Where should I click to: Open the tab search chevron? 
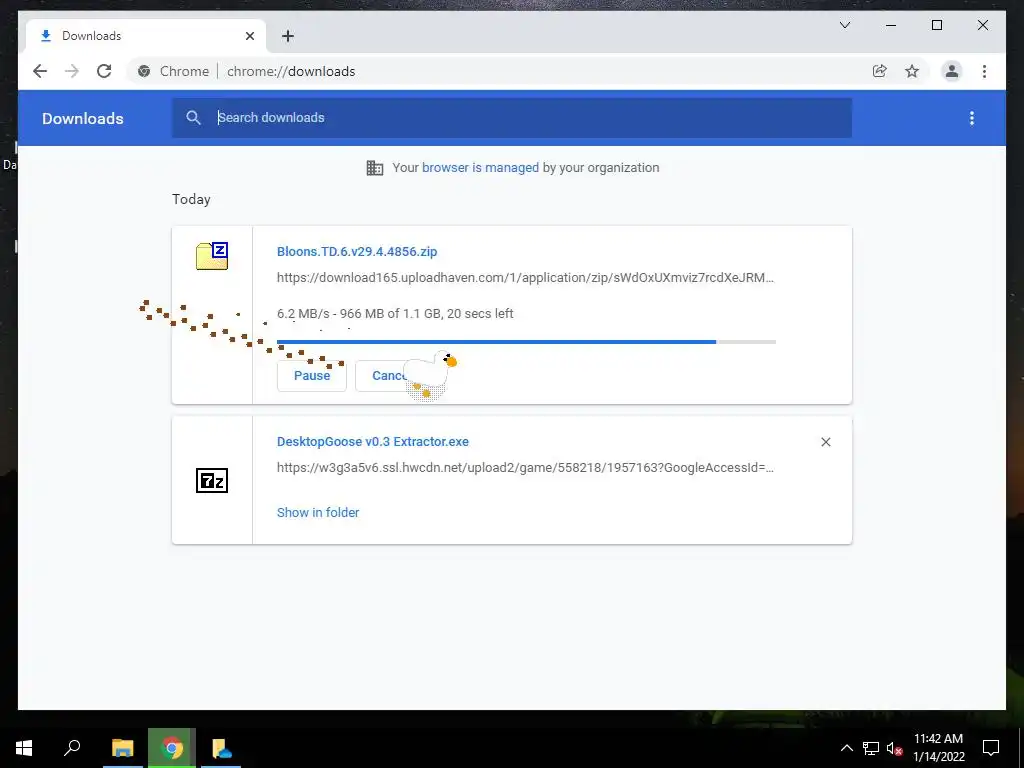tap(844, 25)
